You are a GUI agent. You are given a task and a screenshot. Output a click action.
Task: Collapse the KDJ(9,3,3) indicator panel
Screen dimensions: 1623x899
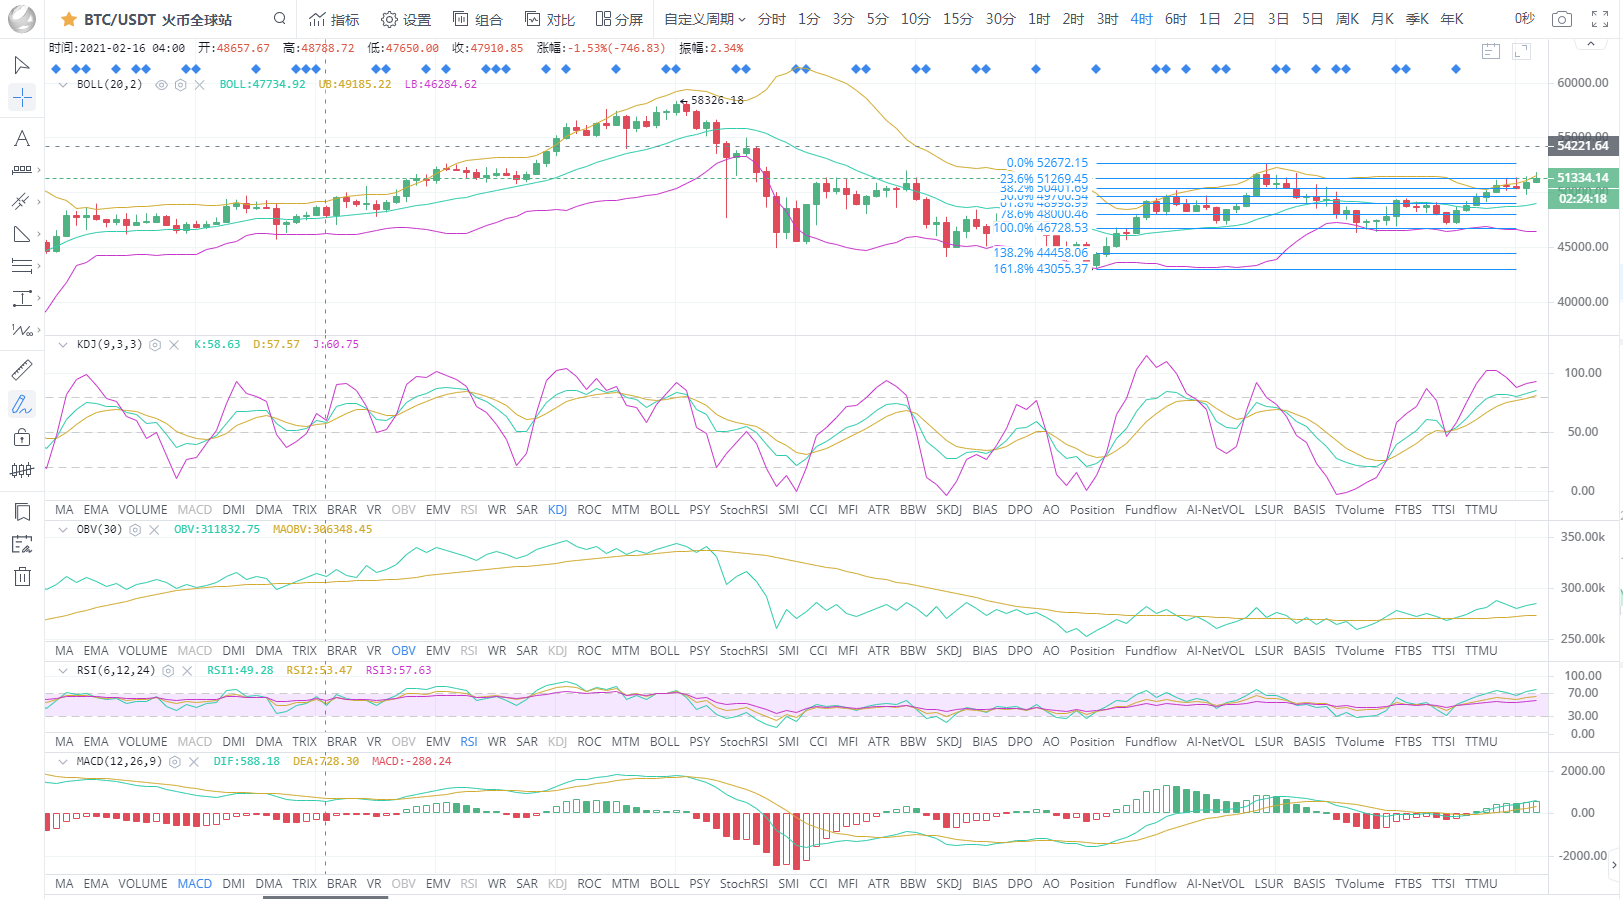(63, 344)
